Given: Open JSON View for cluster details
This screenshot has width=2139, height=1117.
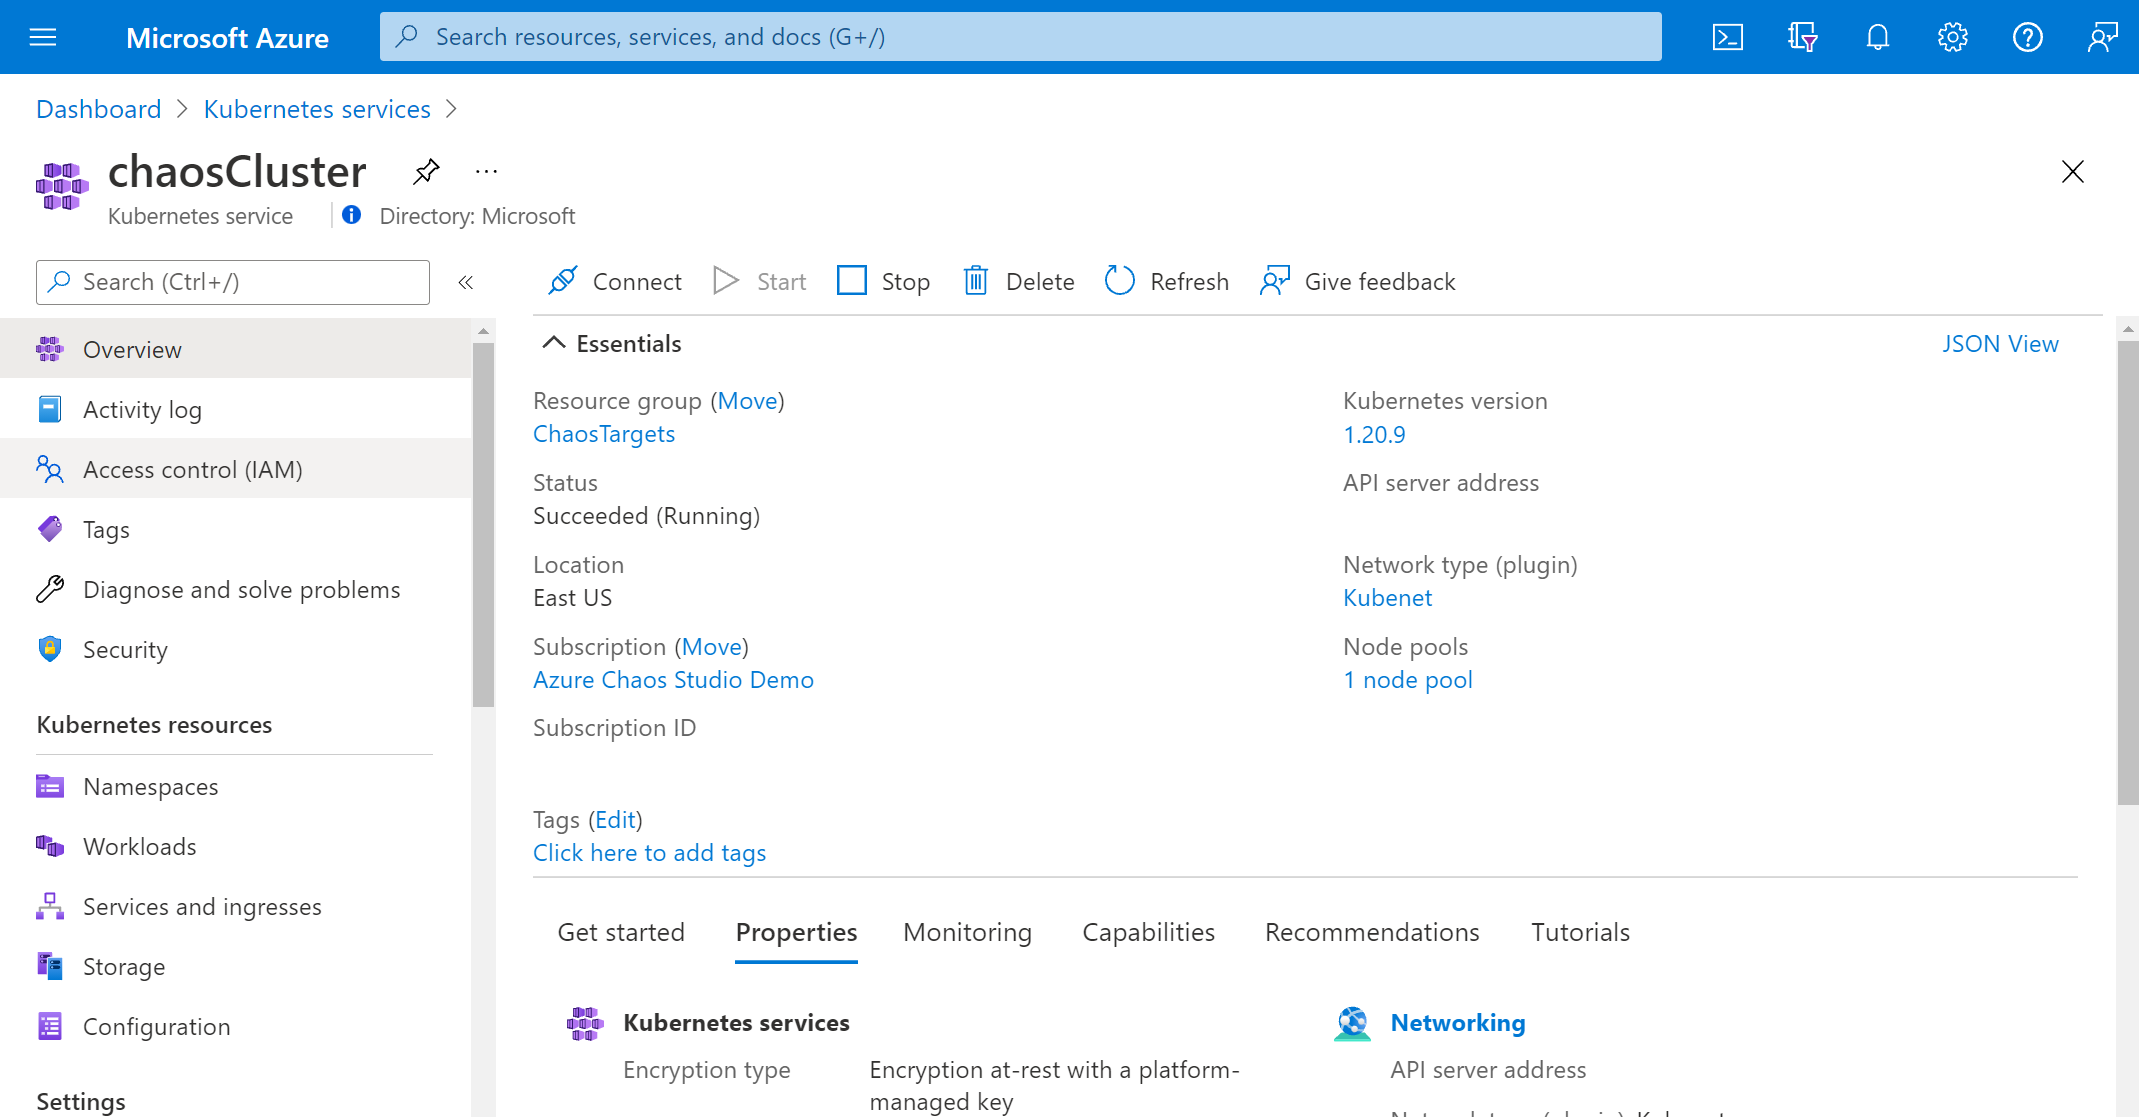Looking at the screenshot, I should coord(1999,344).
